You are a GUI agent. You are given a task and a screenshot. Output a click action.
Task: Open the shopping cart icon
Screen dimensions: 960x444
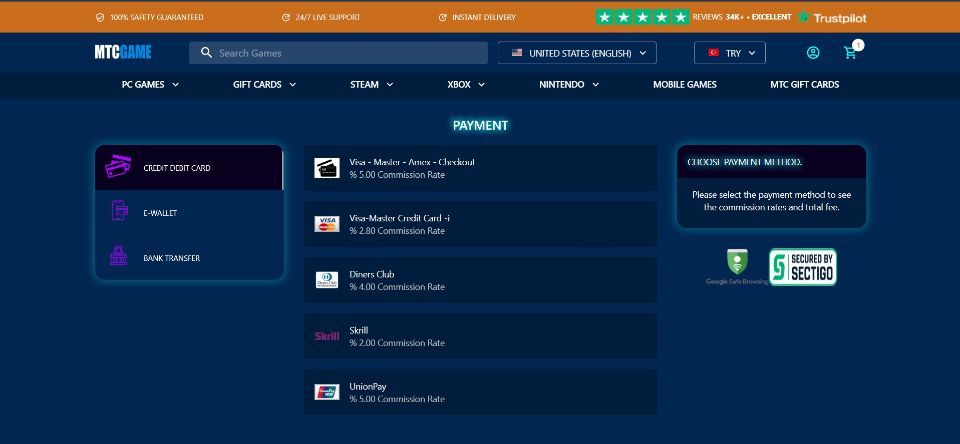[x=850, y=53]
